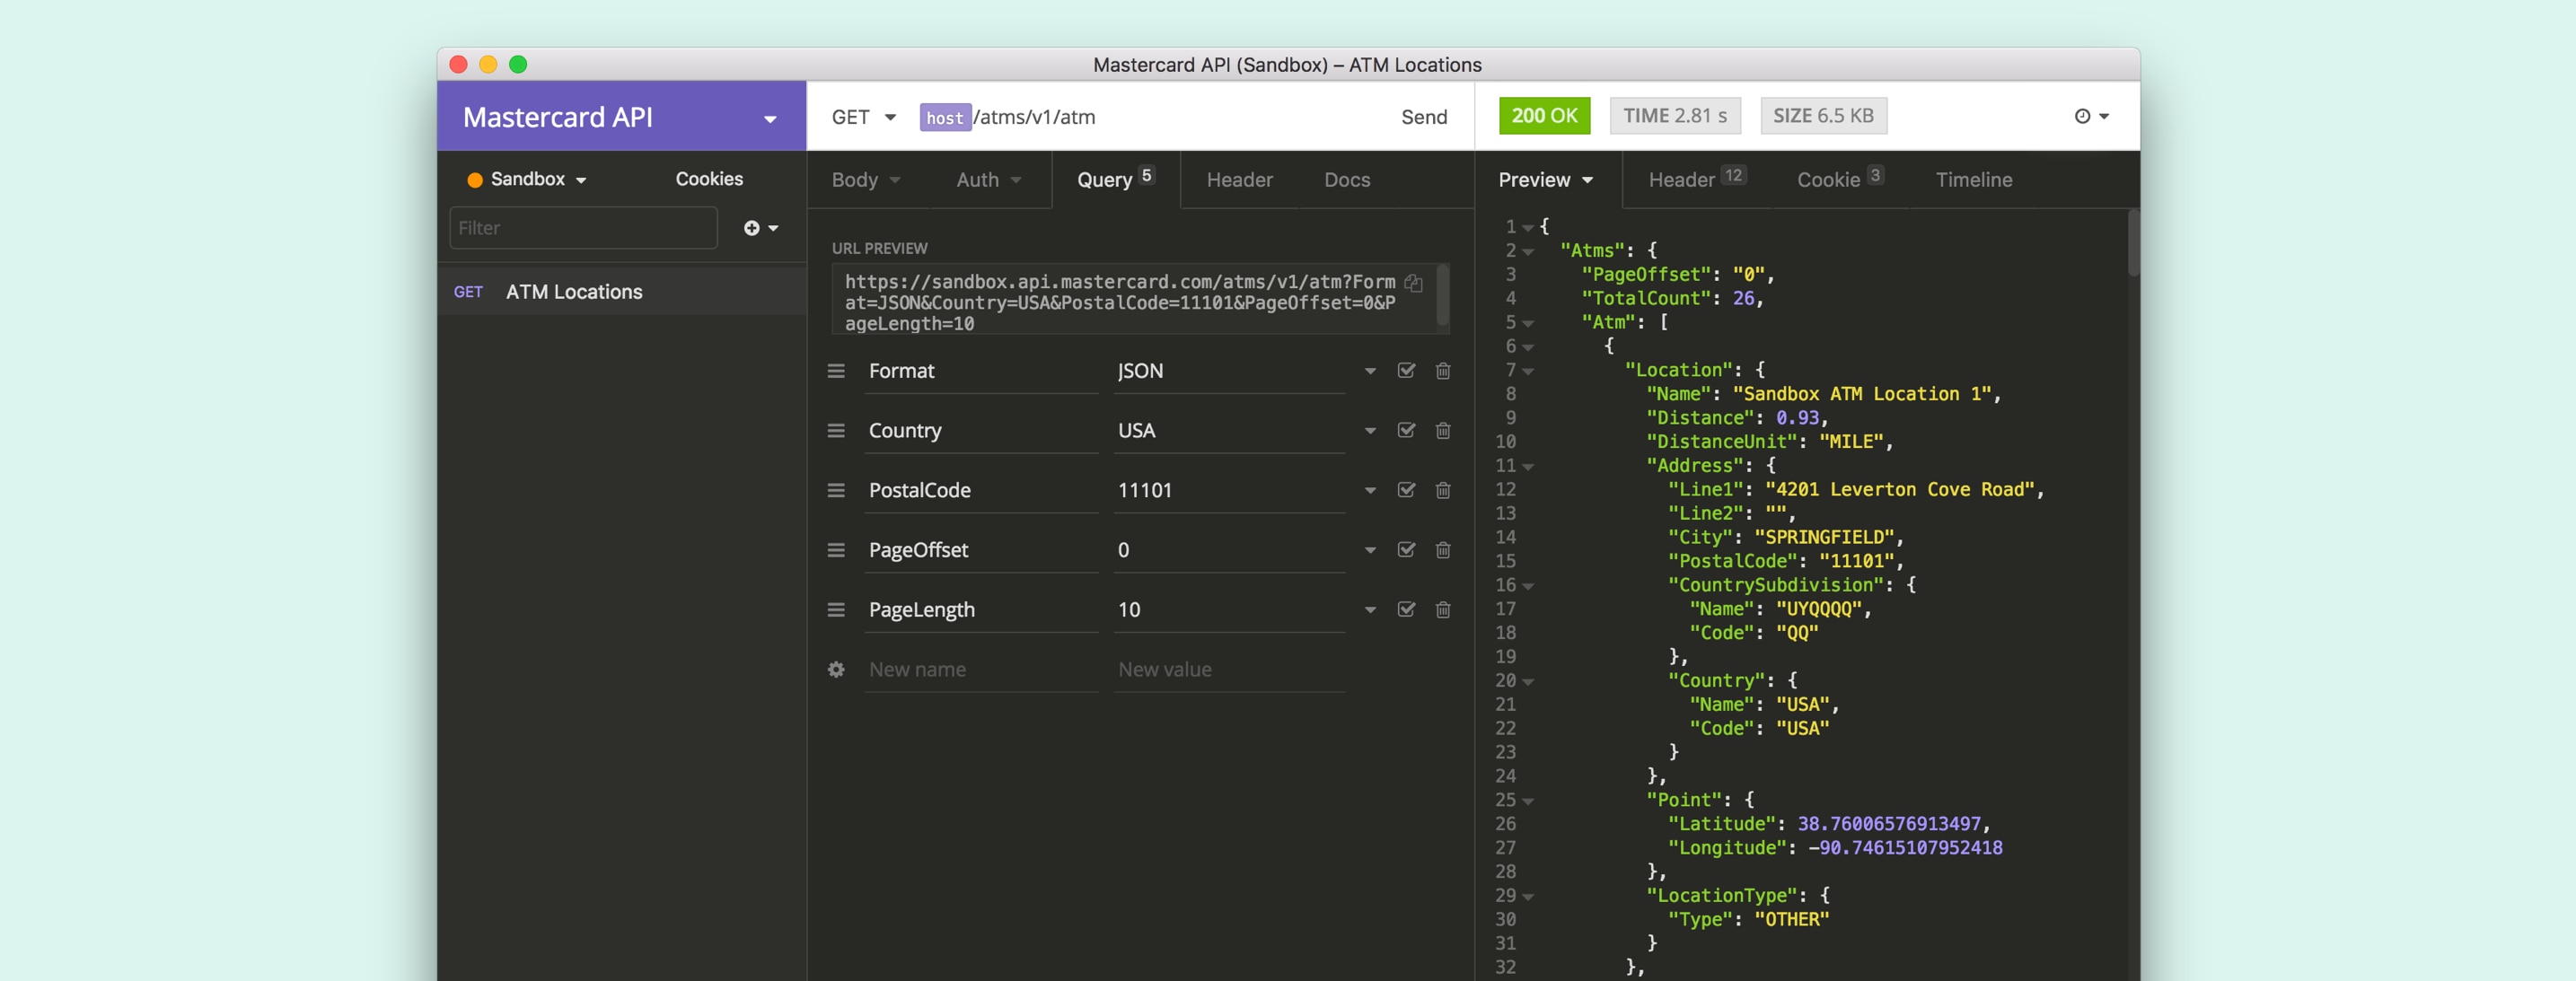Click the Send button
The height and width of the screenshot is (981, 2576).
click(x=1424, y=117)
